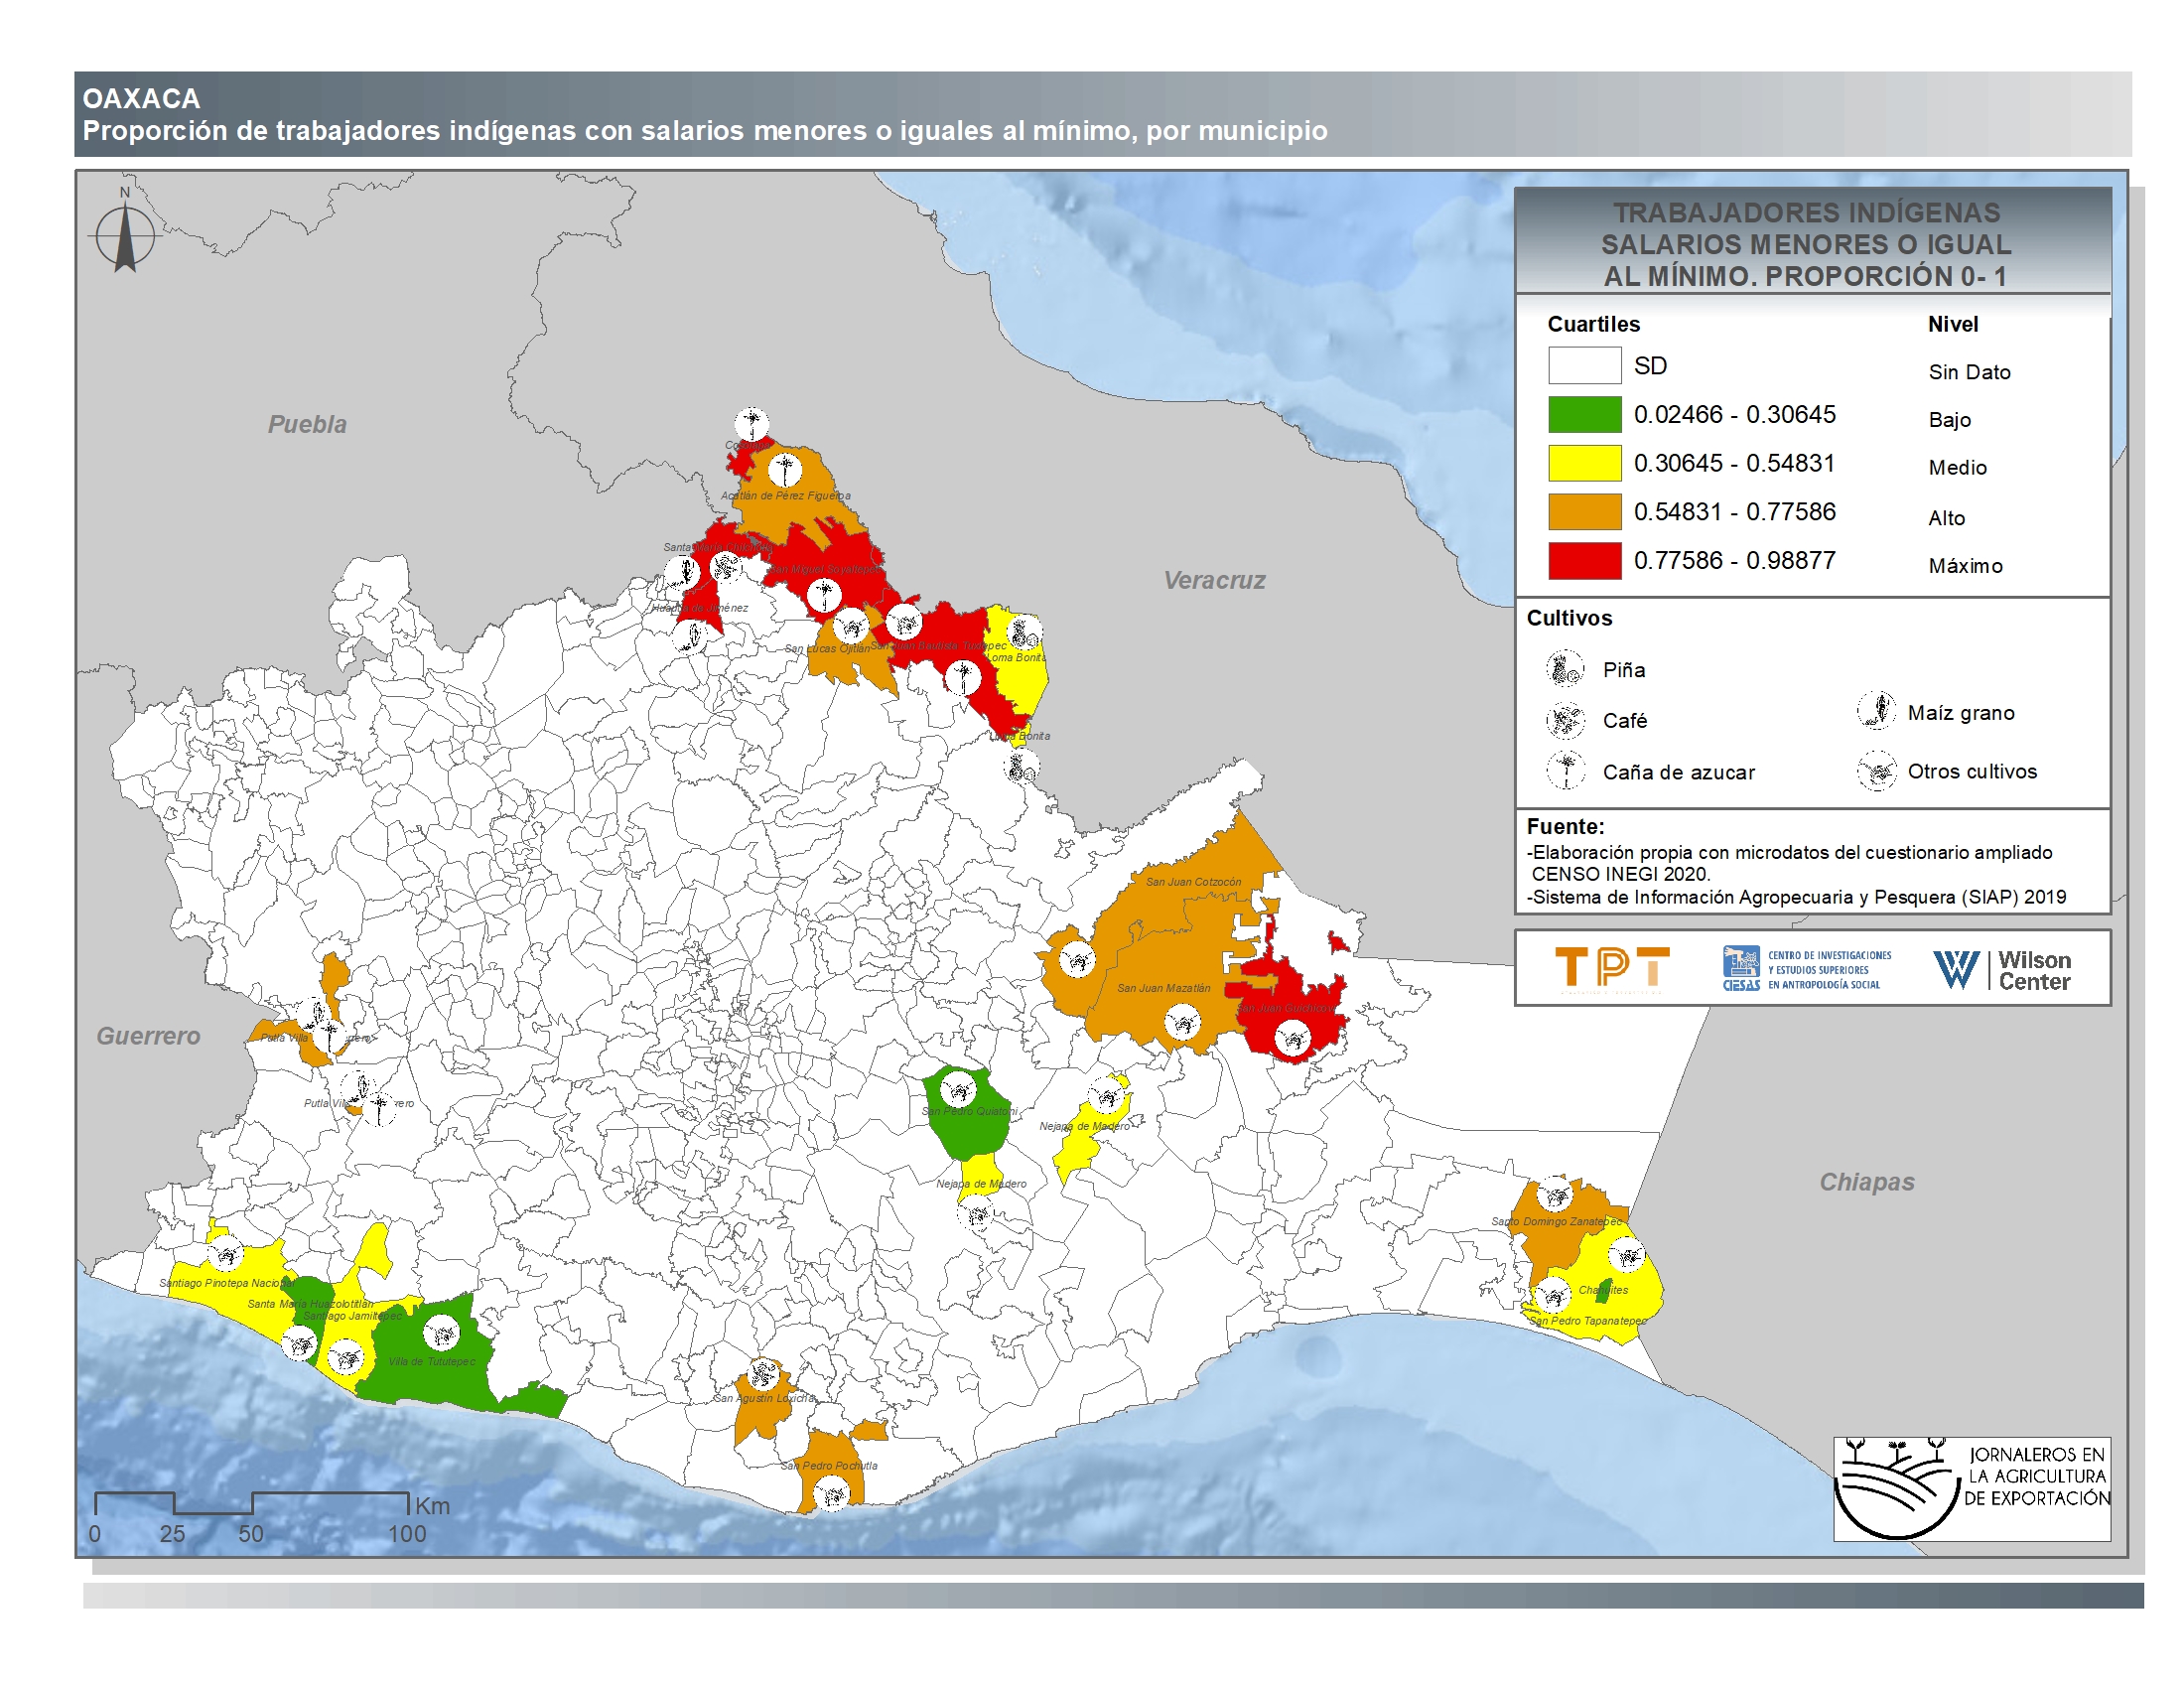Click the Jornaleros en la Agricultura logo
Viewport: 2184px width, 1688px height.
pos(1970,1487)
